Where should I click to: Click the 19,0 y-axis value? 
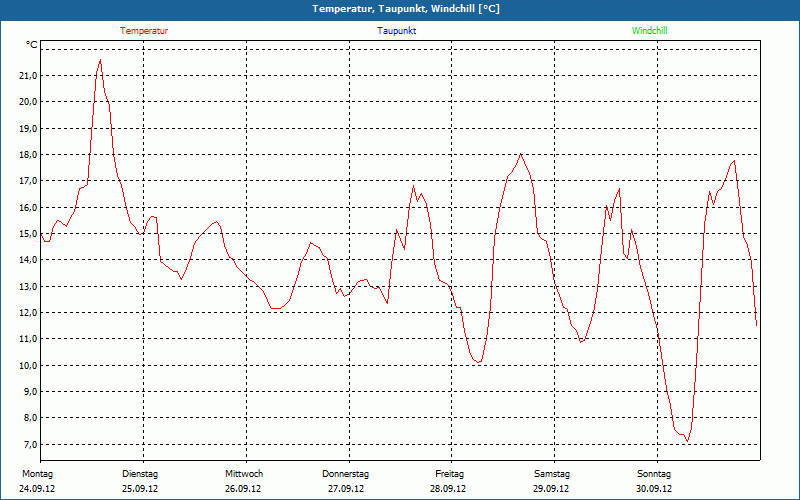click(29, 128)
